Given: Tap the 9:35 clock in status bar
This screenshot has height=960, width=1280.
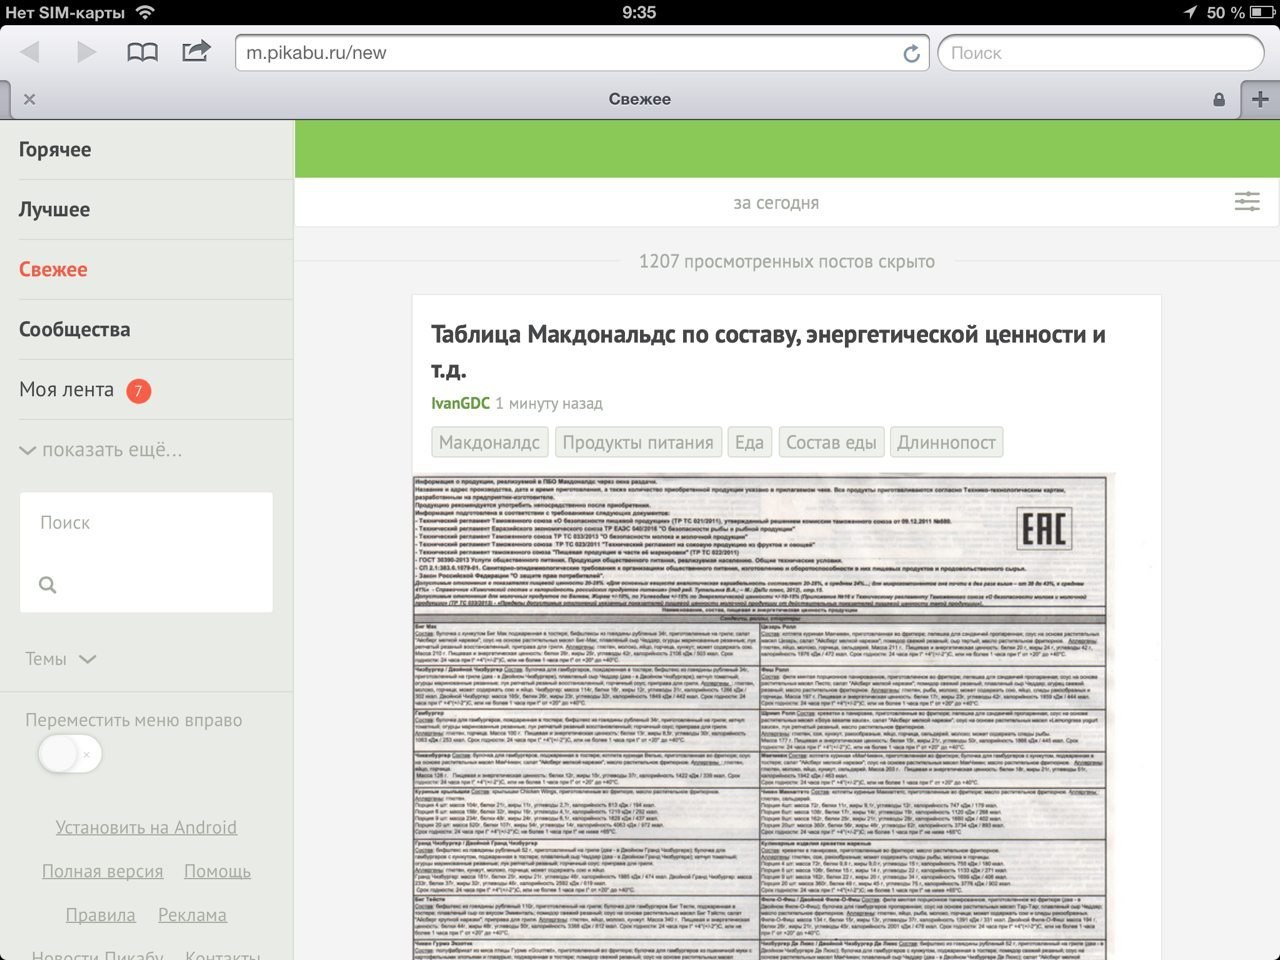Looking at the screenshot, I should point(639,12).
